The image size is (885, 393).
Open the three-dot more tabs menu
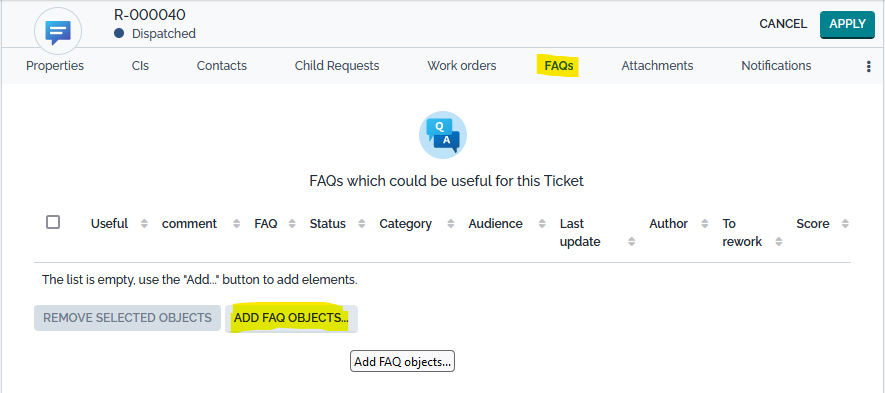coord(869,67)
